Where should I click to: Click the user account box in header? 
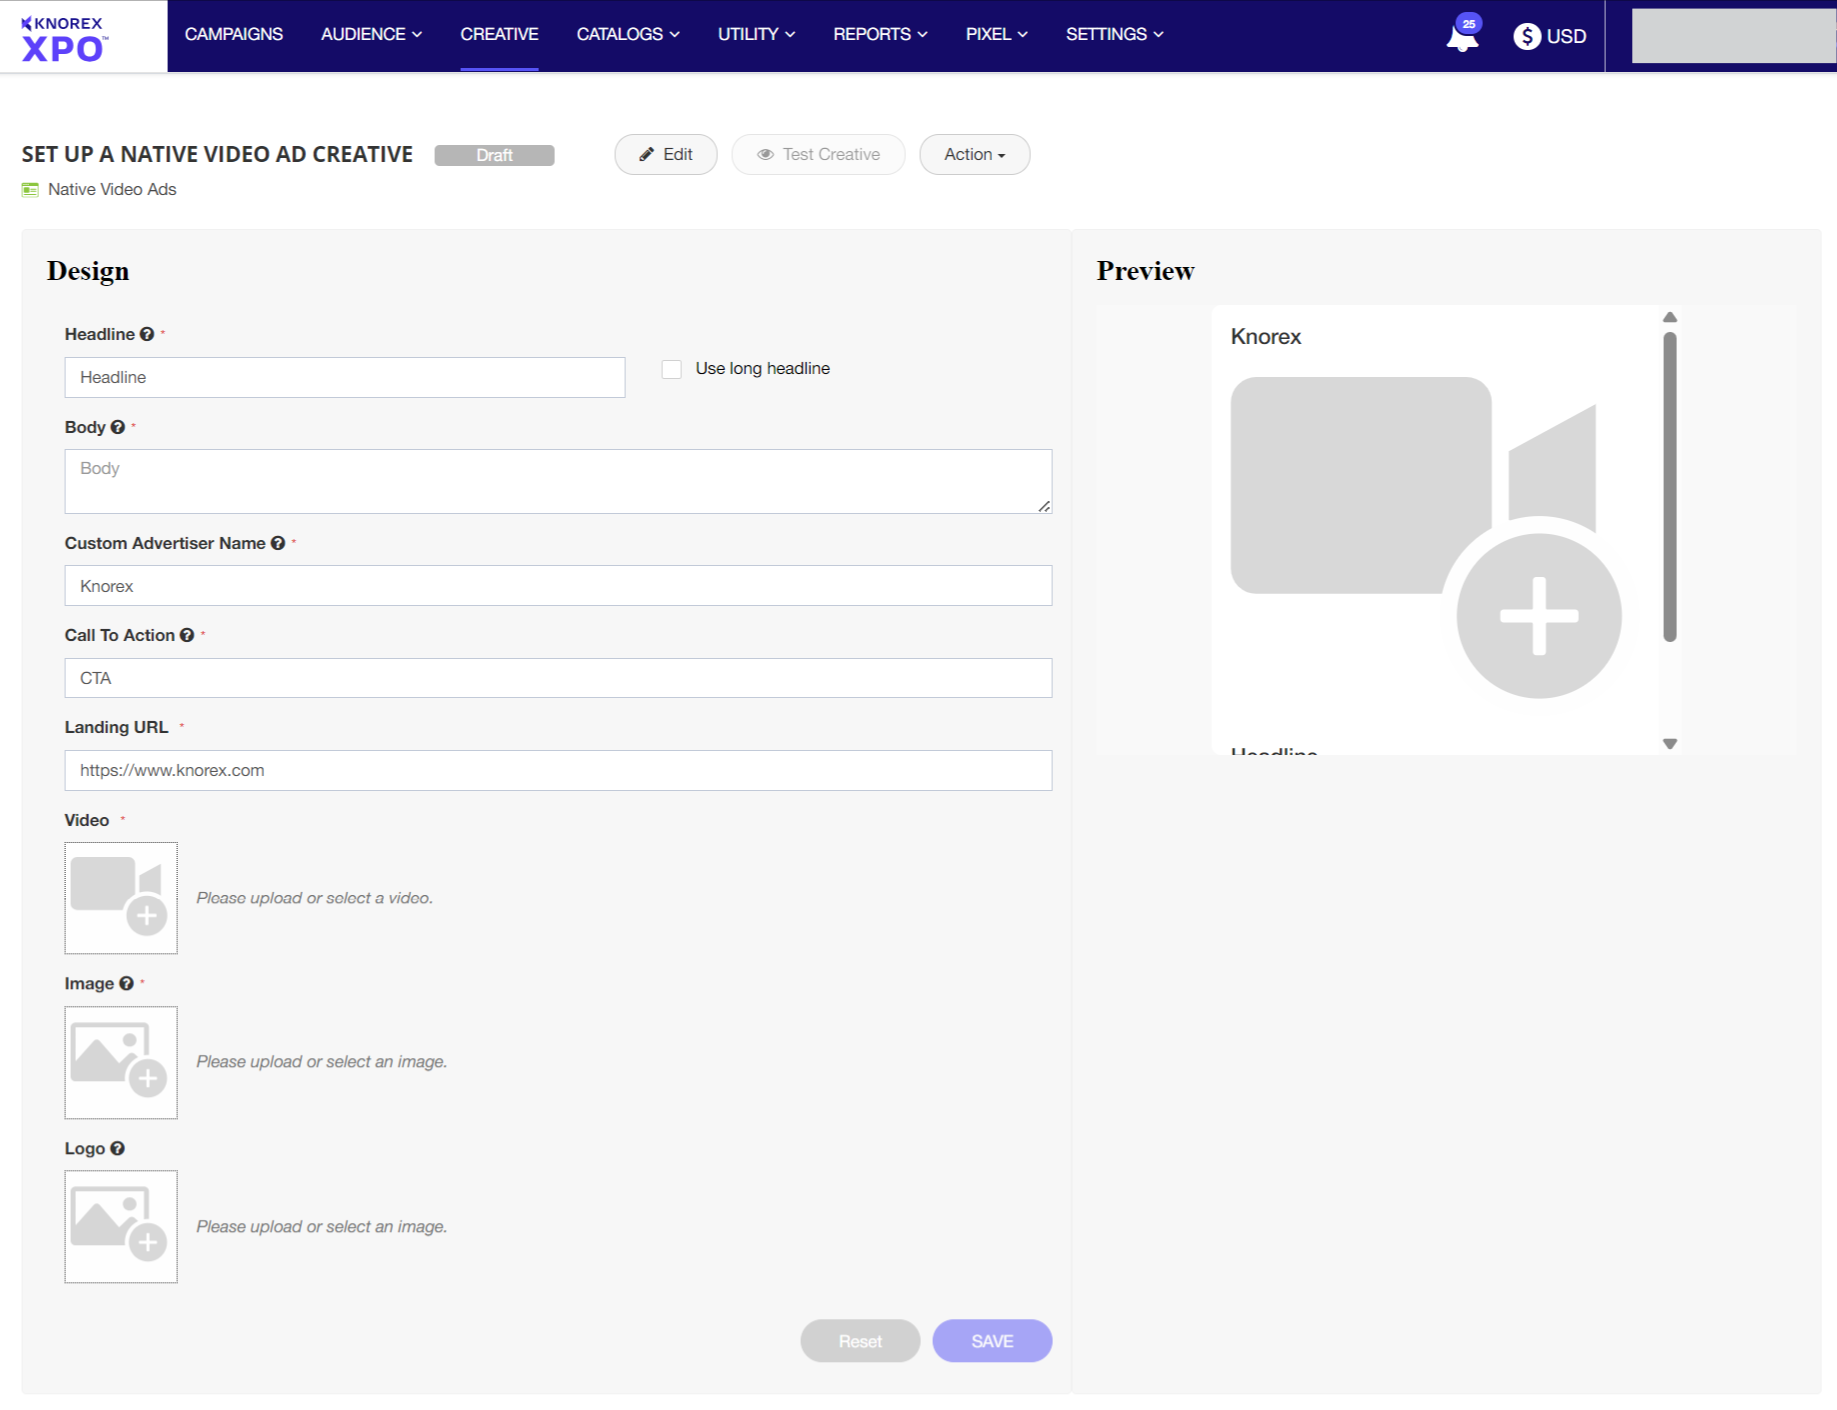pos(1734,36)
